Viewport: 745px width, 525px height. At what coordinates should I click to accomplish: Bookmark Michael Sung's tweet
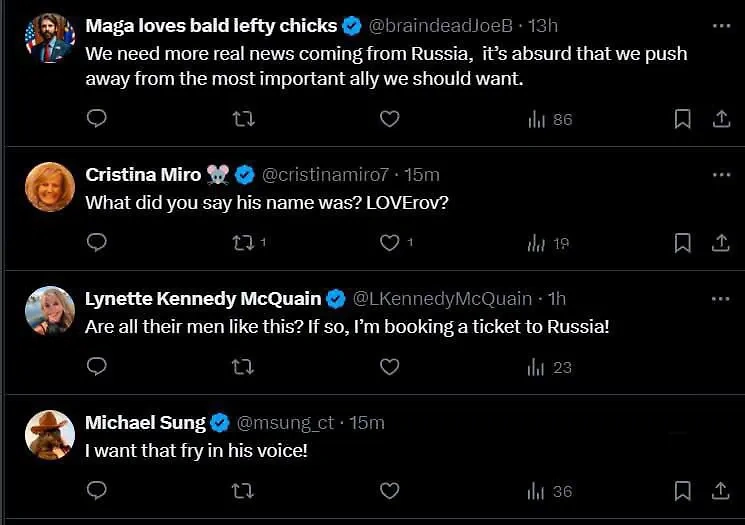pos(682,491)
